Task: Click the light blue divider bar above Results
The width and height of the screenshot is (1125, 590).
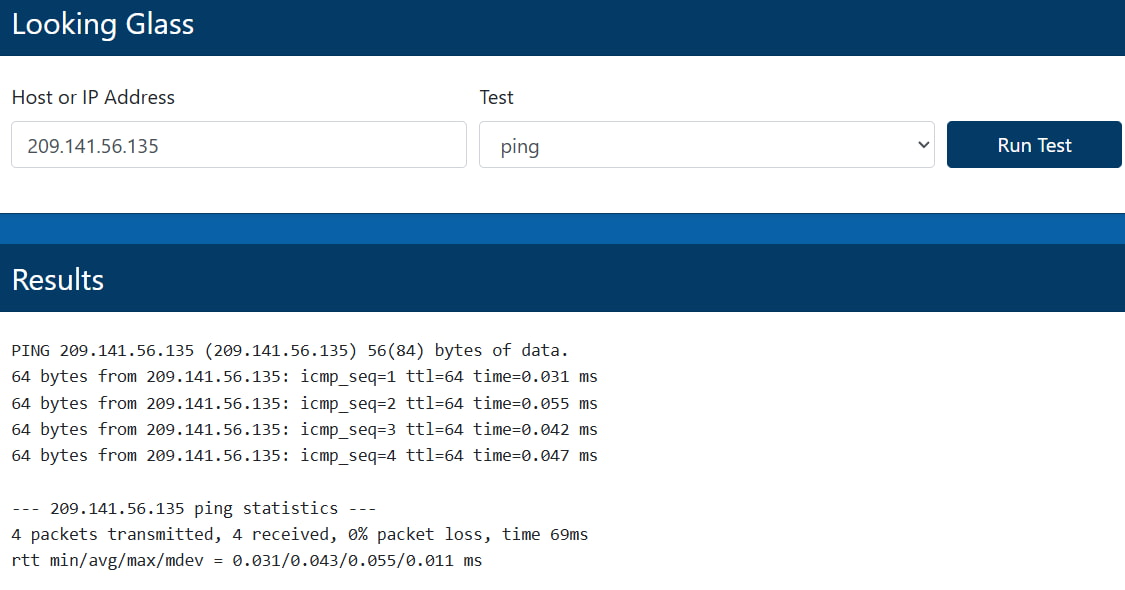Action: tap(562, 228)
